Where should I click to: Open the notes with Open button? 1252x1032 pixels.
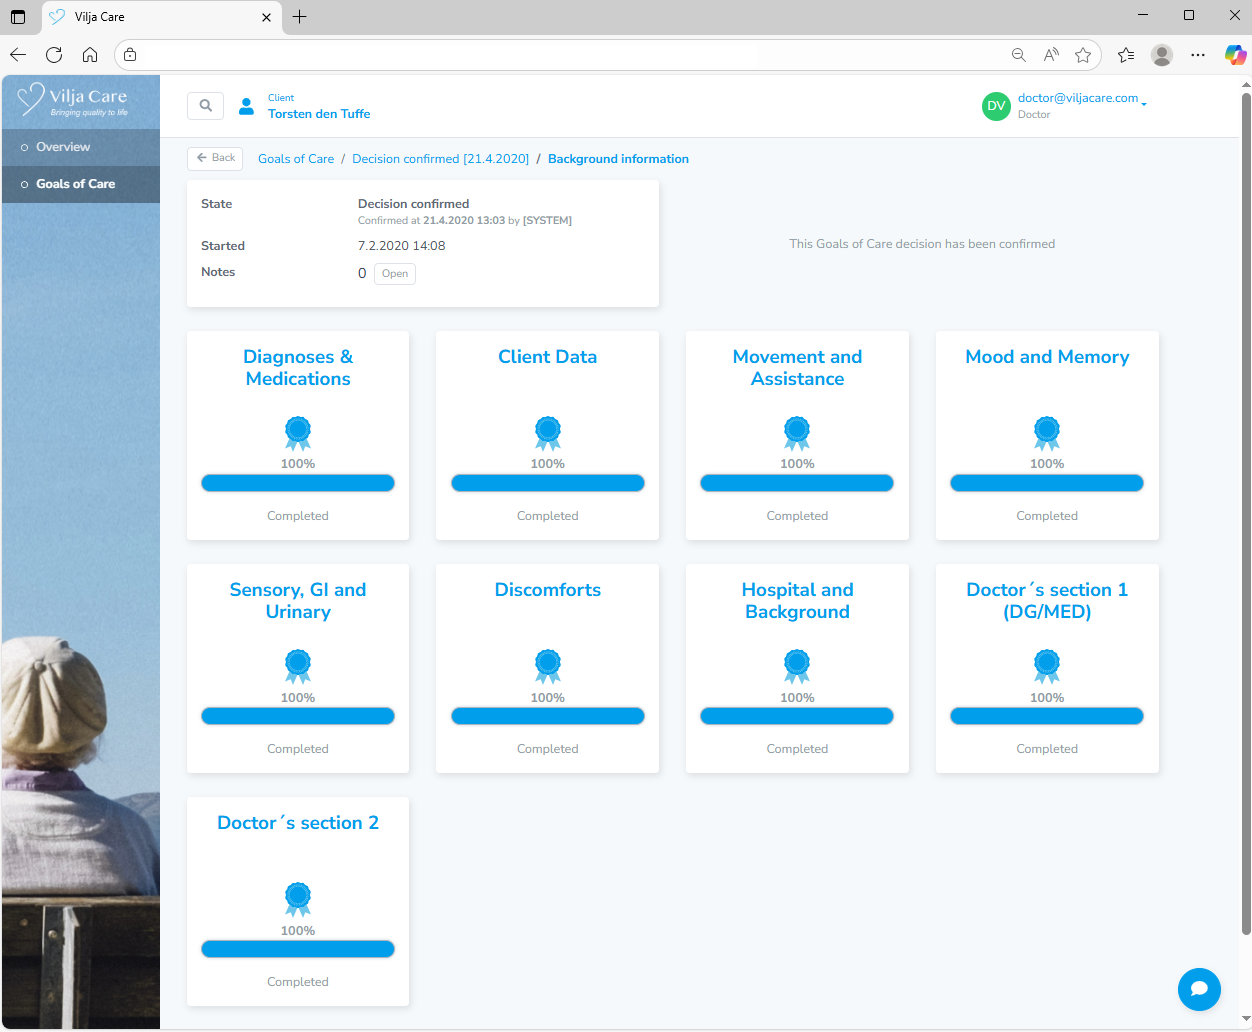click(x=395, y=274)
